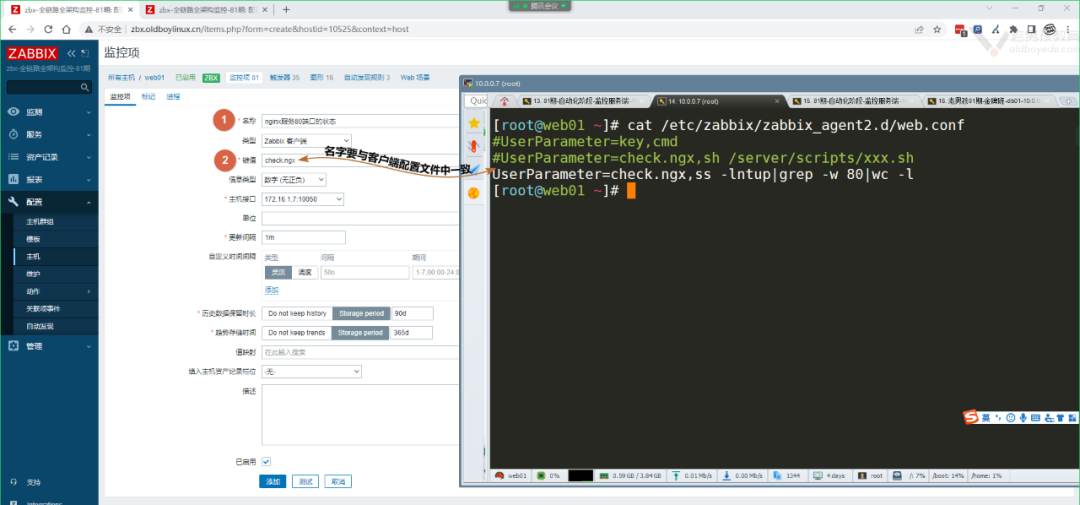Viewport: 1080px width, 505px height.
Task: Click the Chrome profile avatar icon
Action: (x=1050, y=30)
